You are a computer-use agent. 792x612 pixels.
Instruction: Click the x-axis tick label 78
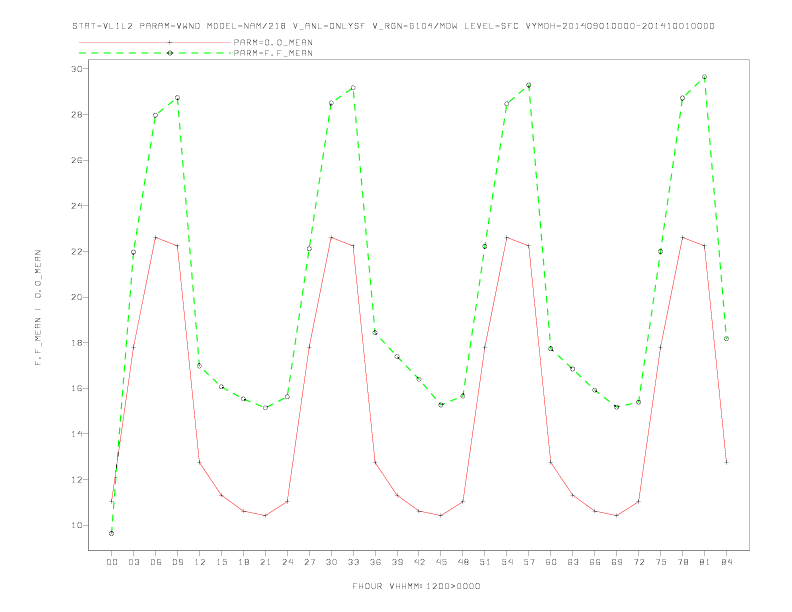[682, 562]
